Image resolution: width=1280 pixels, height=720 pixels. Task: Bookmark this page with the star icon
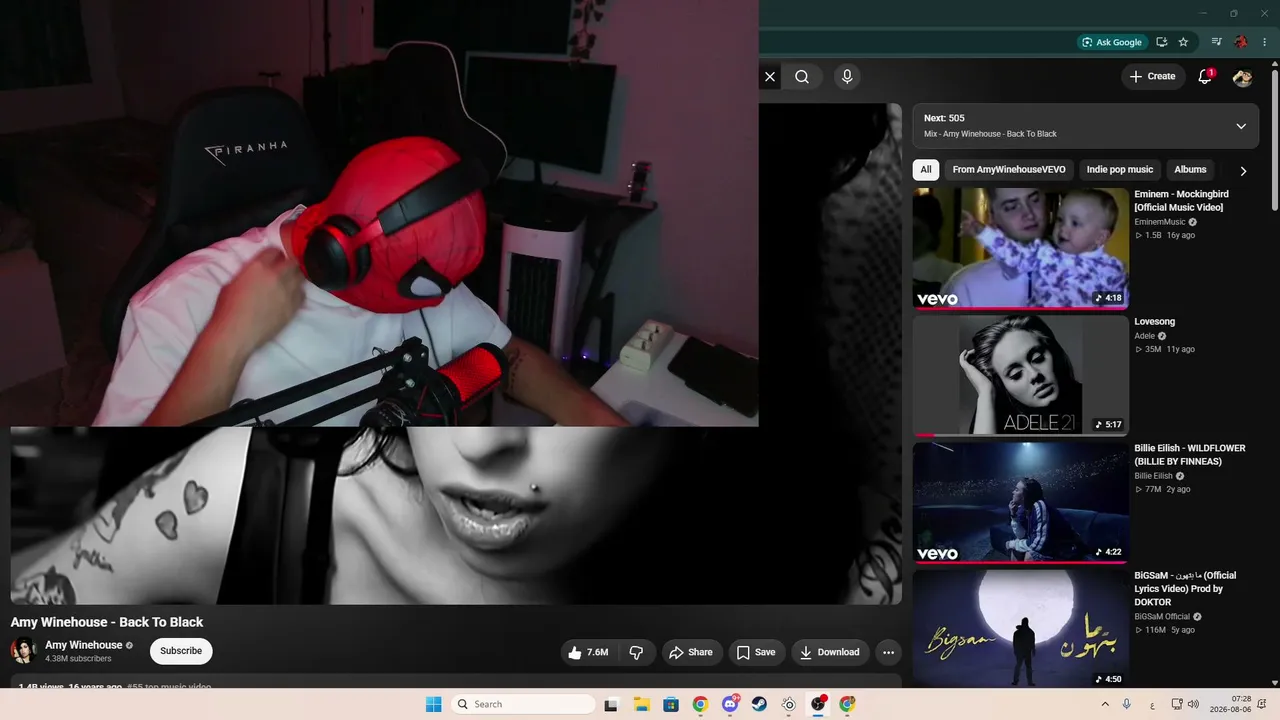click(1184, 42)
